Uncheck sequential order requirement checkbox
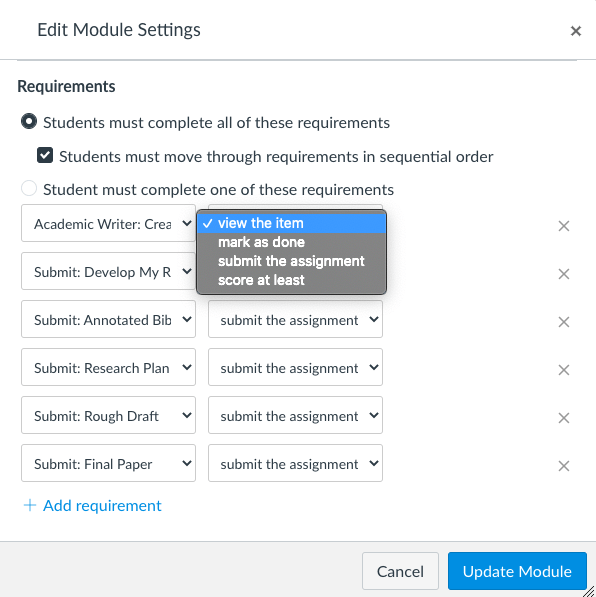The height and width of the screenshot is (597, 596). [45, 155]
